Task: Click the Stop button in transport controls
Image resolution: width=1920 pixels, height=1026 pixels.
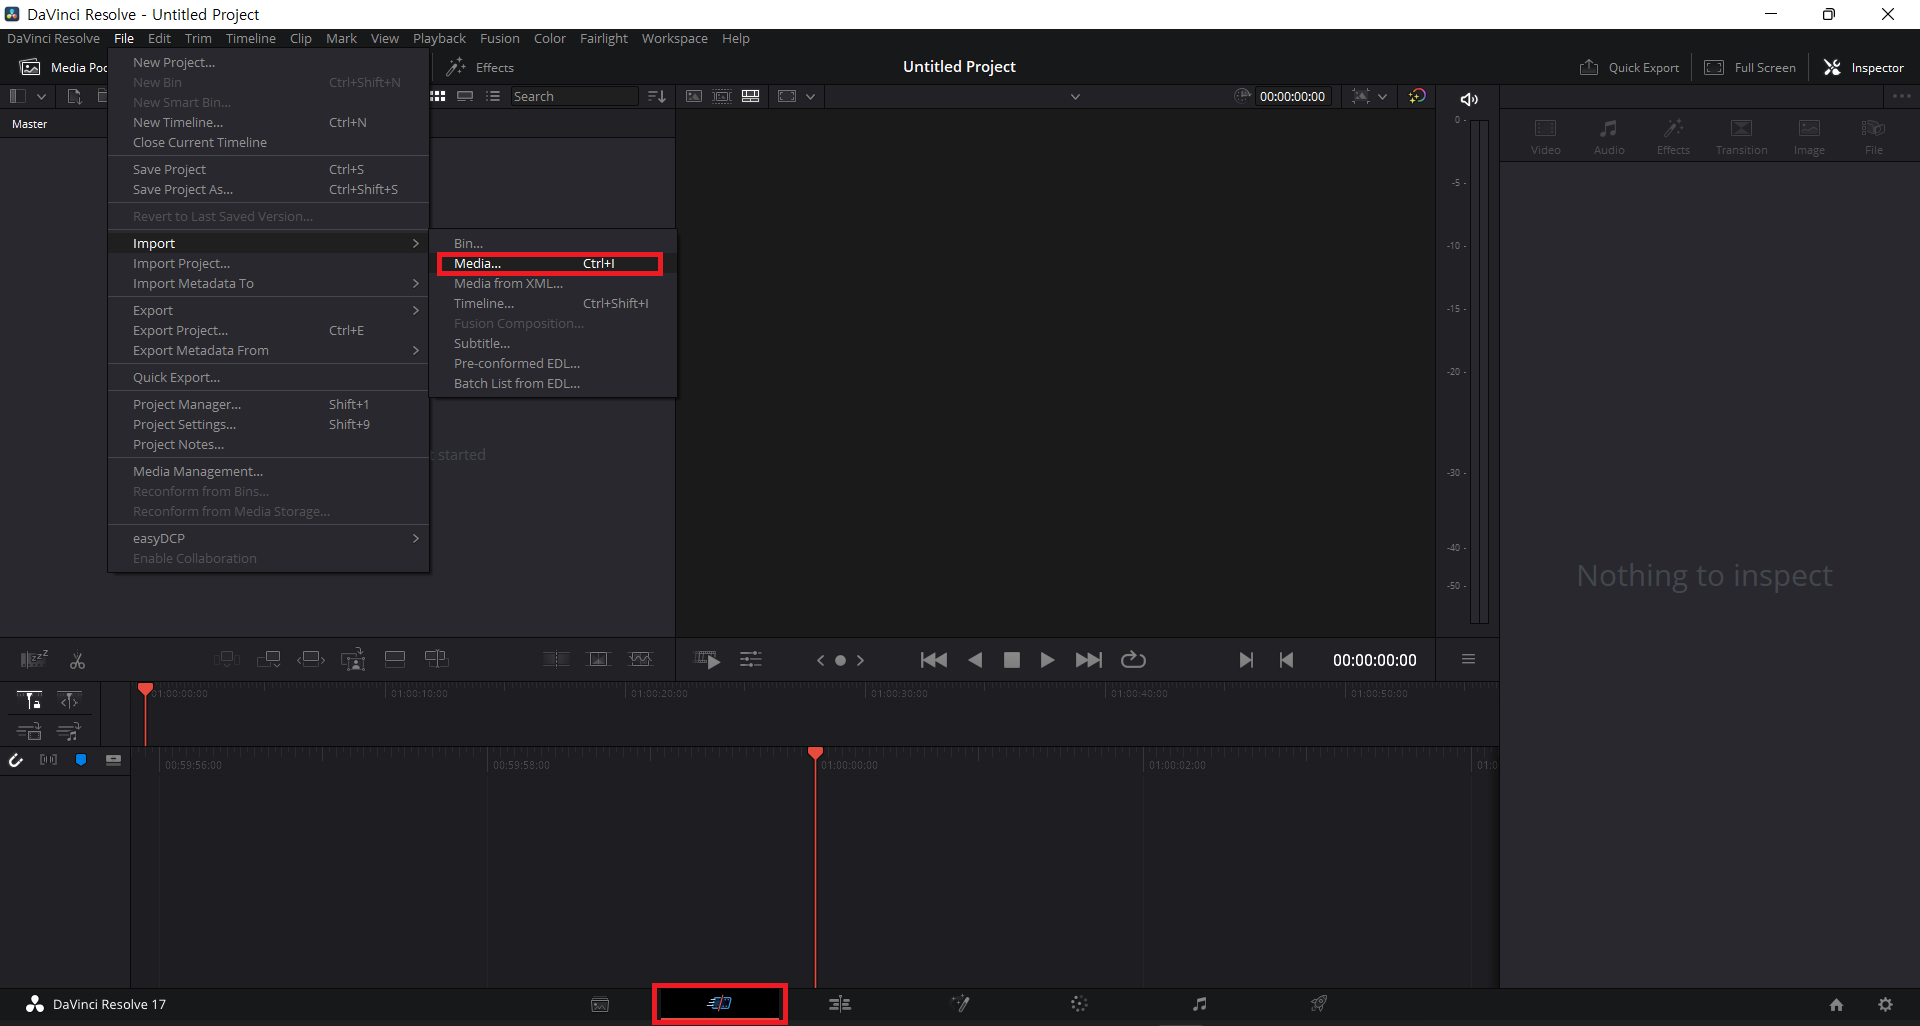Action: coord(1012,660)
